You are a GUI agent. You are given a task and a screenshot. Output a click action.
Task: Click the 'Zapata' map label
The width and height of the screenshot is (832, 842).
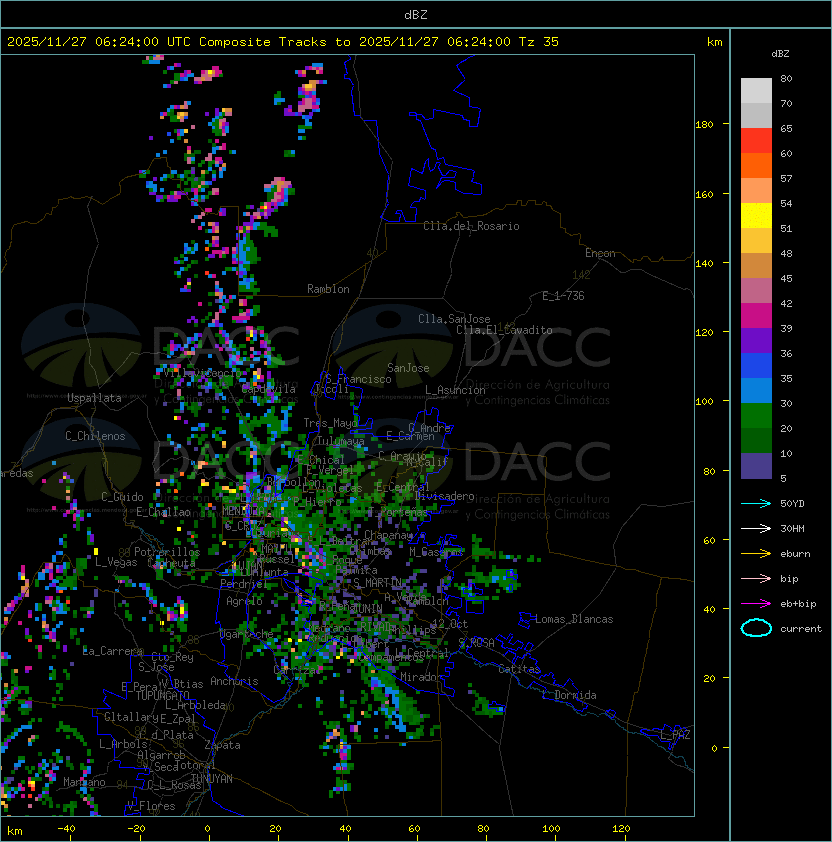point(222,745)
